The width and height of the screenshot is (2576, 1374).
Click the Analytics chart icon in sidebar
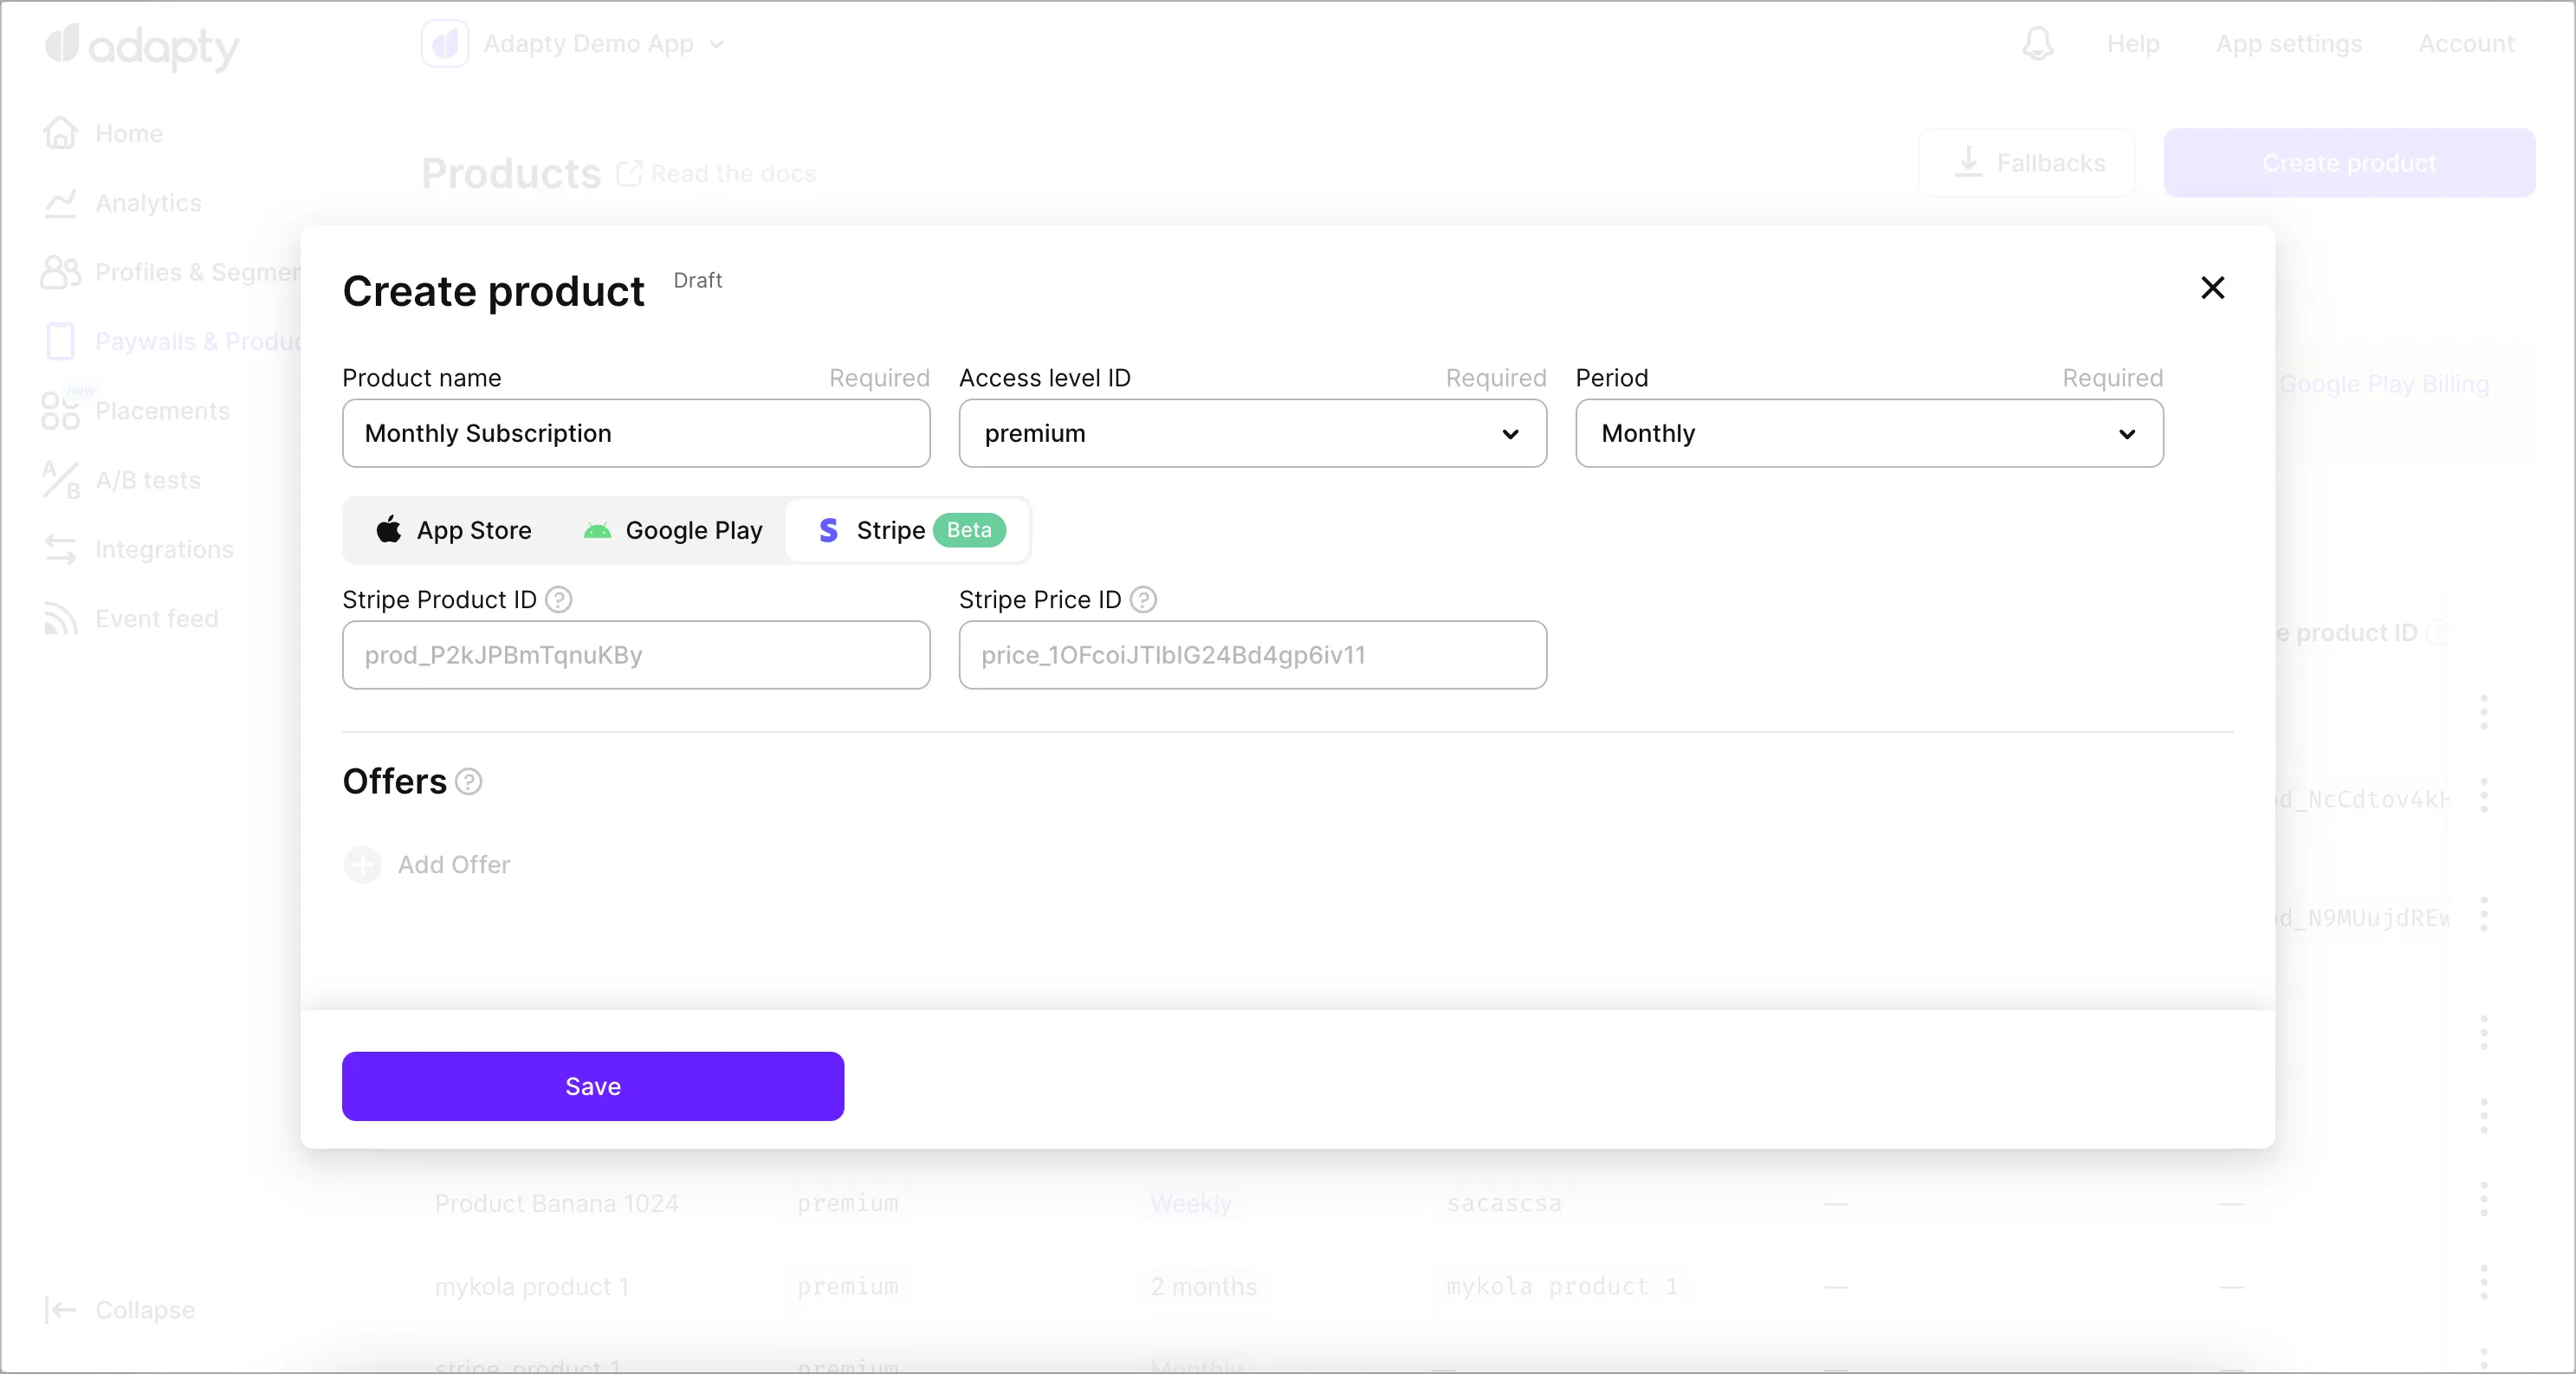tap(60, 203)
